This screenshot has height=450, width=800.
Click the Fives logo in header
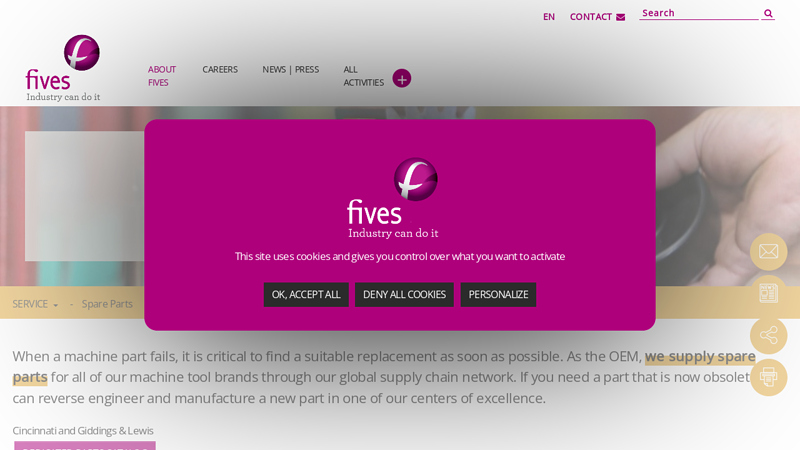click(x=63, y=68)
